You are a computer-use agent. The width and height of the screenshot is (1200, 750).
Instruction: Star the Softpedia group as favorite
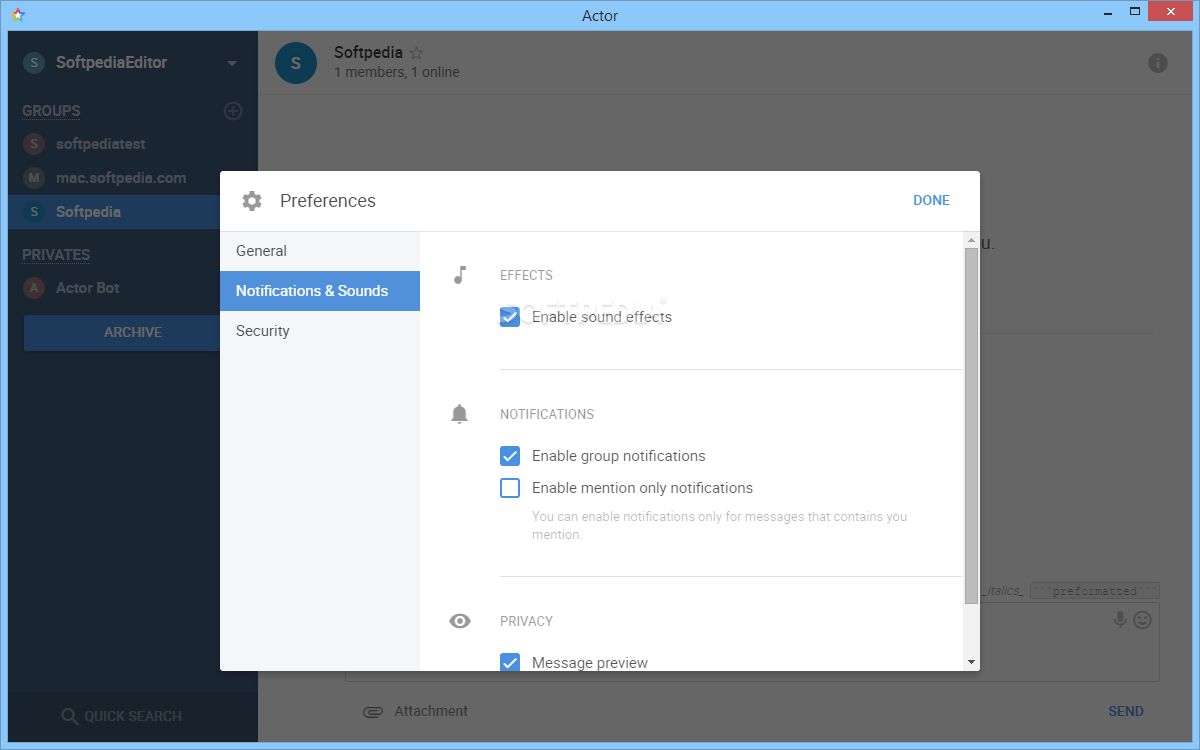point(417,53)
